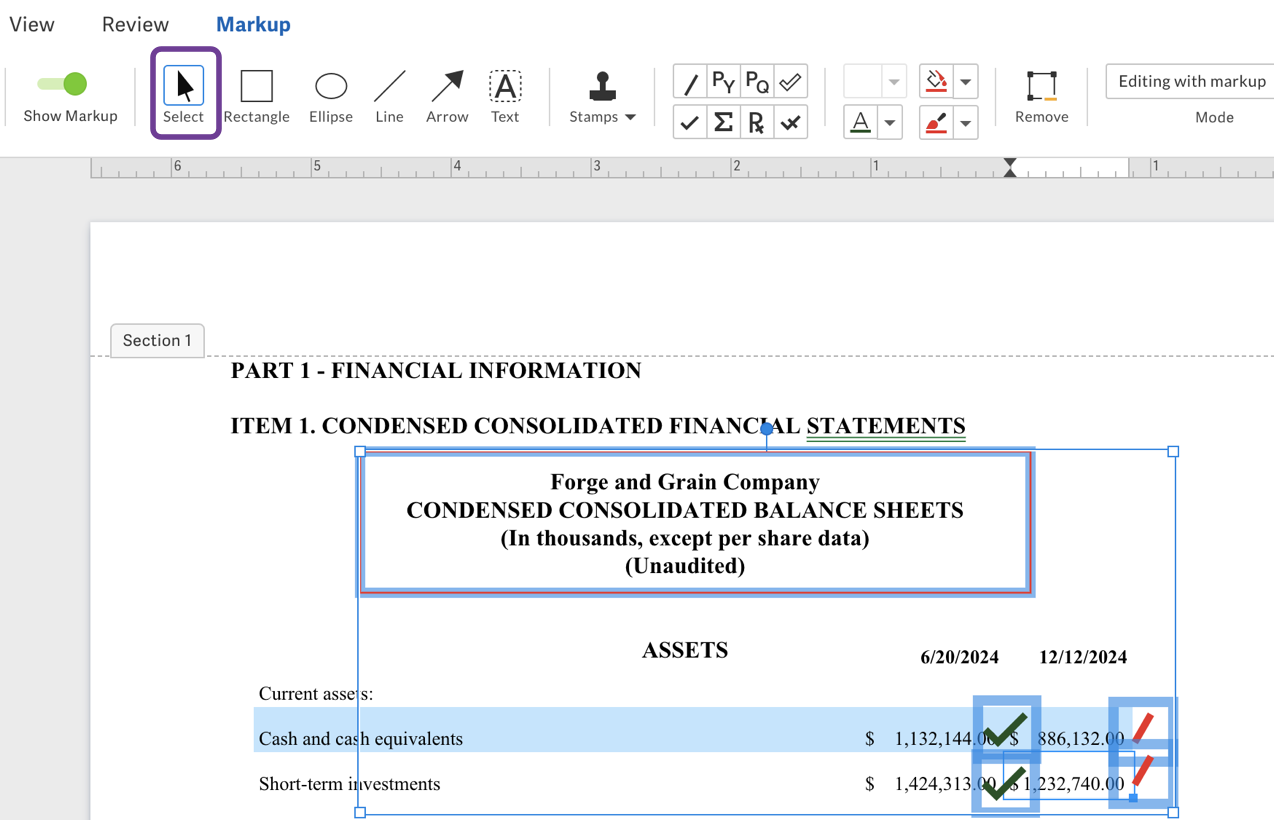Open the Stamps tool
1274x820 pixels.
(x=602, y=96)
